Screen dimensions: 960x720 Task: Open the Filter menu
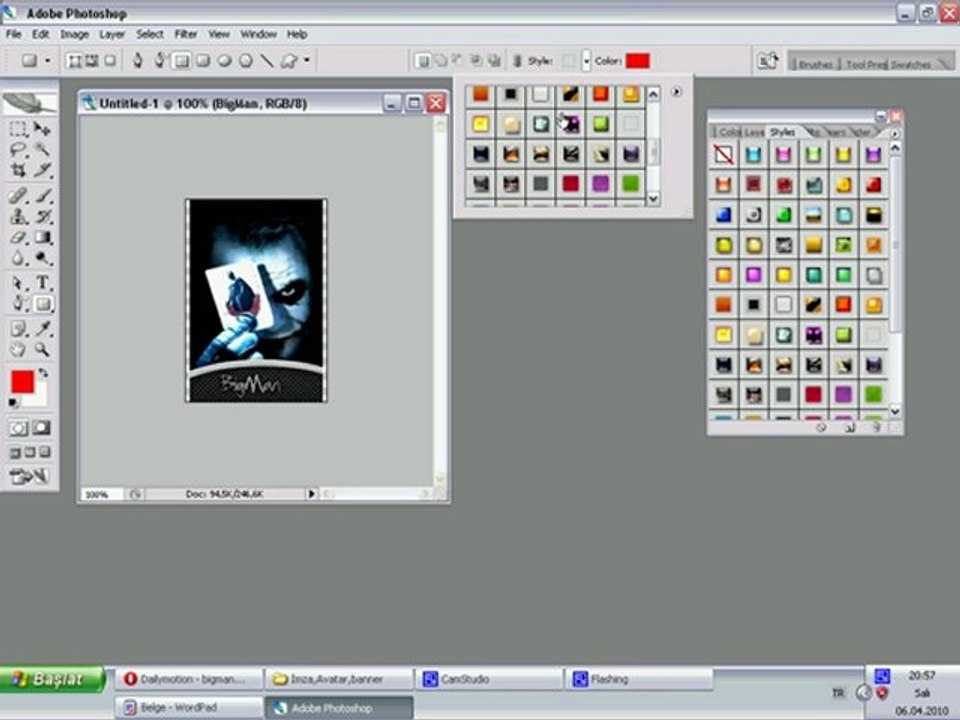click(186, 34)
